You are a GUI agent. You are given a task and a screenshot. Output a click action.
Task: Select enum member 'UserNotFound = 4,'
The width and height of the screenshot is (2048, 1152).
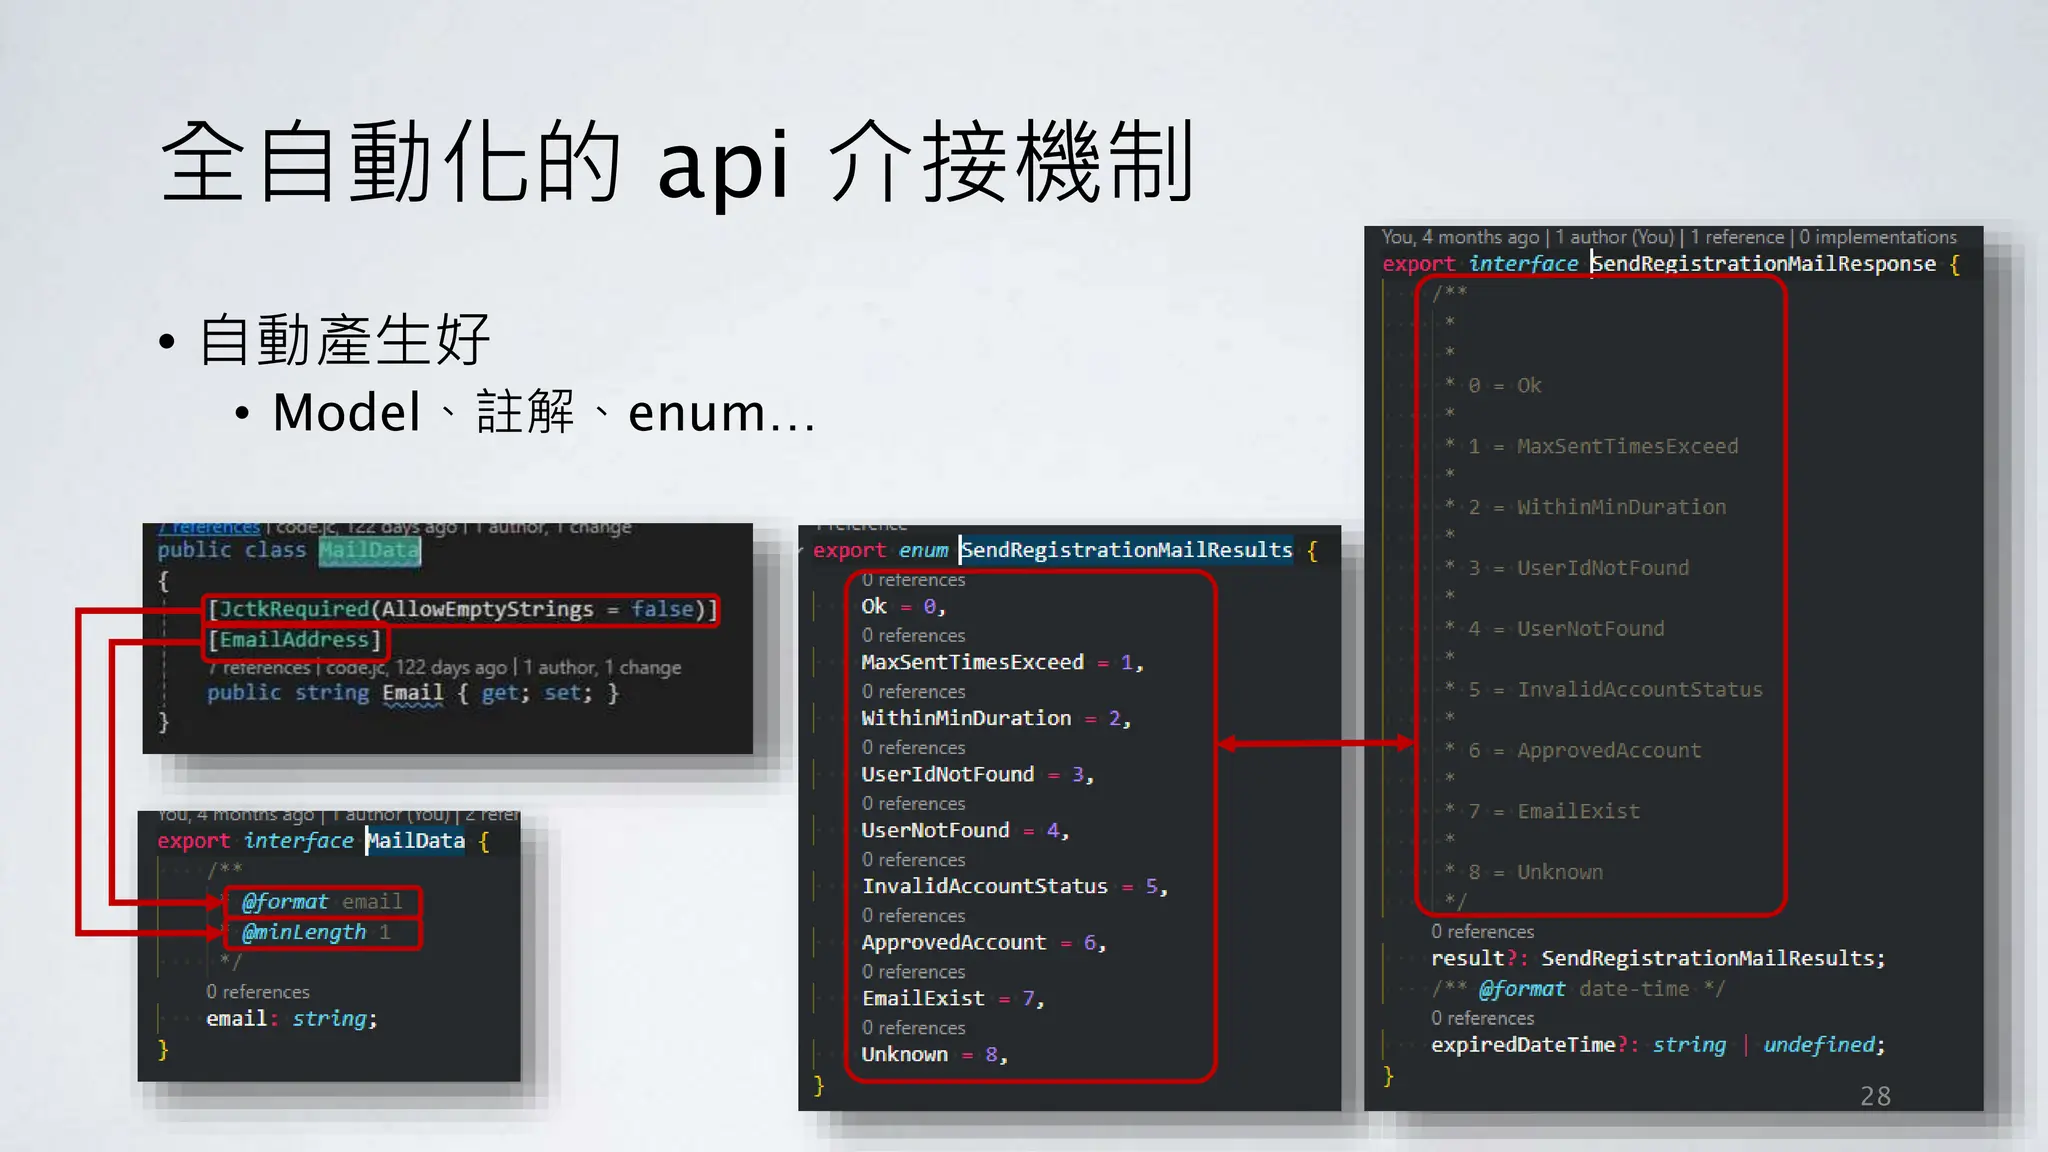tap(965, 830)
